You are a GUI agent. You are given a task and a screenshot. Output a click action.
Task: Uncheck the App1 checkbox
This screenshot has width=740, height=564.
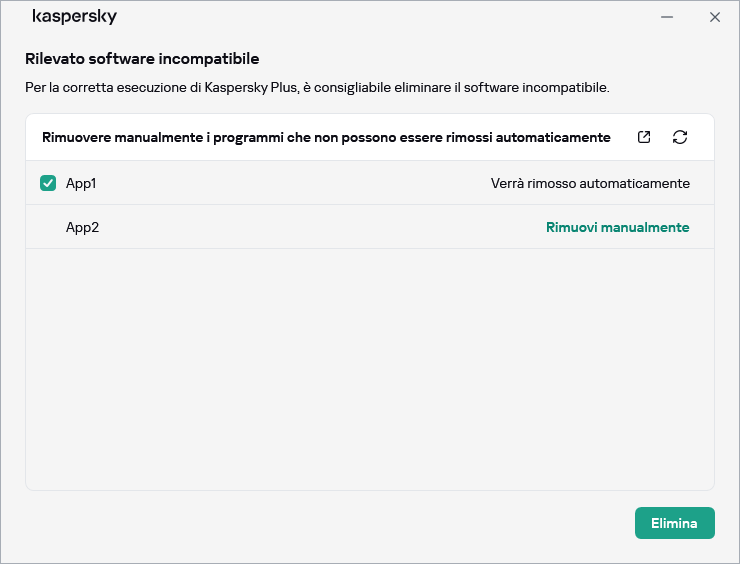point(48,183)
